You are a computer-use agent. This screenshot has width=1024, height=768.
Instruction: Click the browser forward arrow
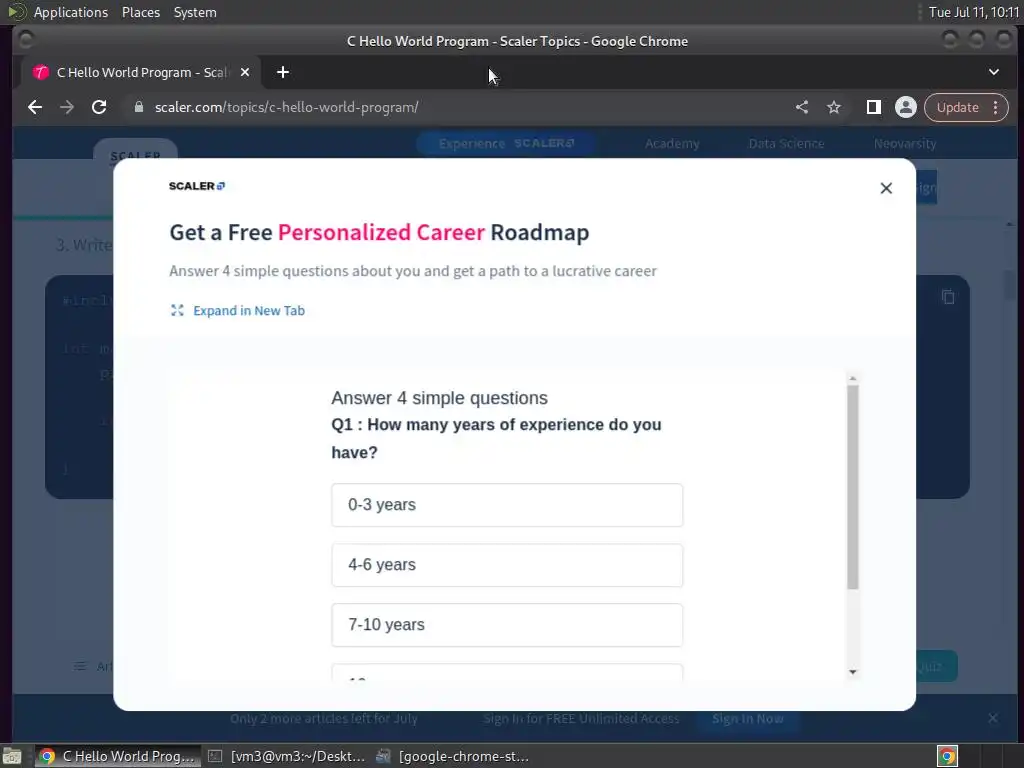[x=67, y=107]
